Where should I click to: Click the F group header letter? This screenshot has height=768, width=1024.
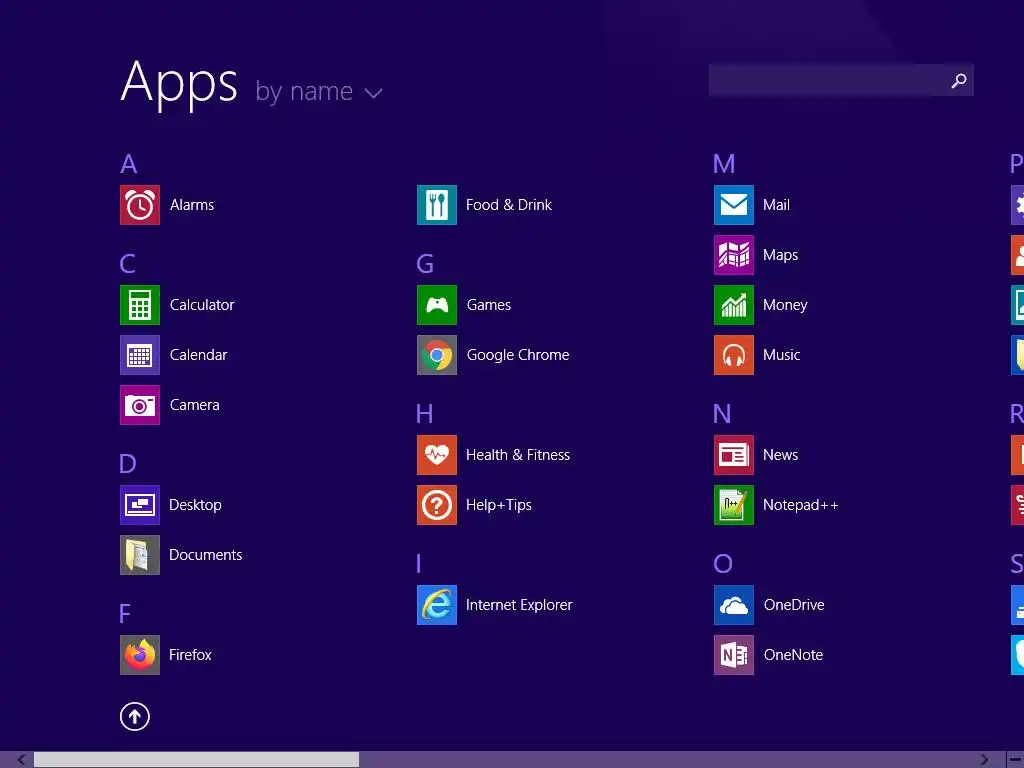click(125, 614)
